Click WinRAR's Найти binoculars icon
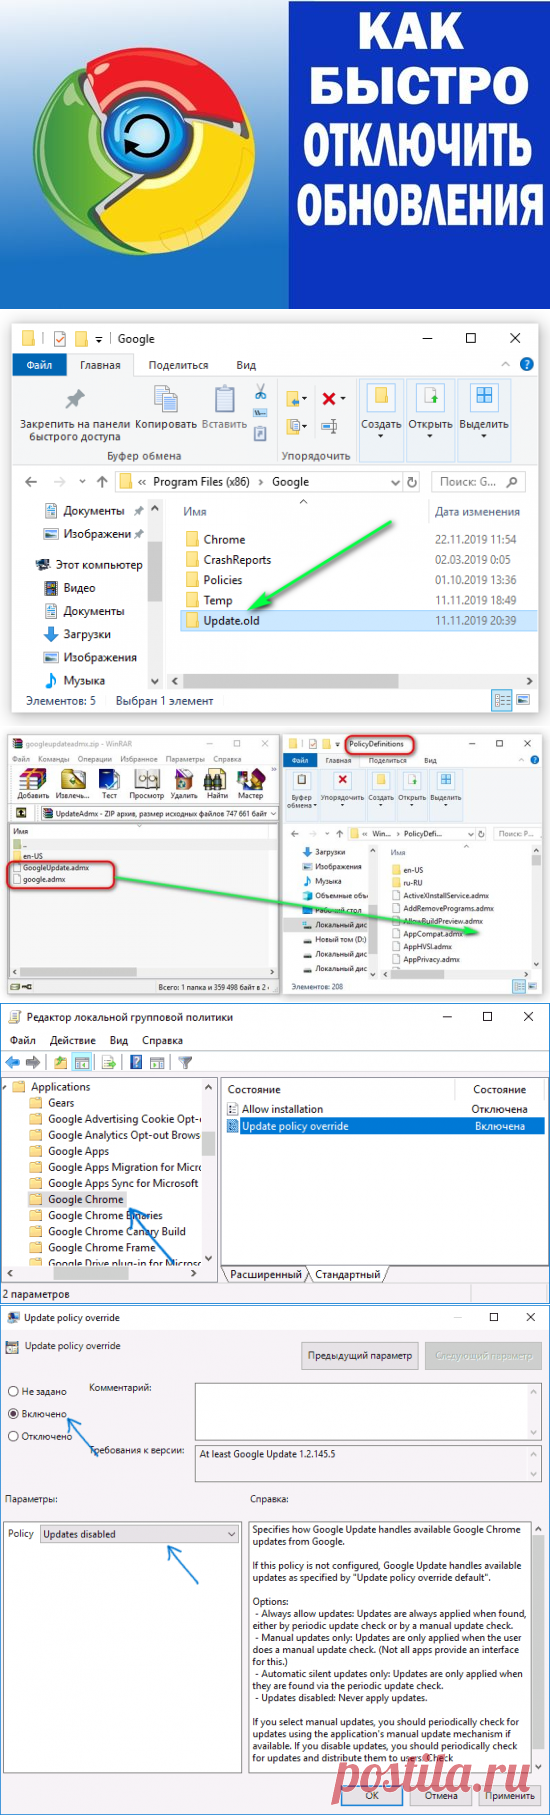 click(x=216, y=779)
